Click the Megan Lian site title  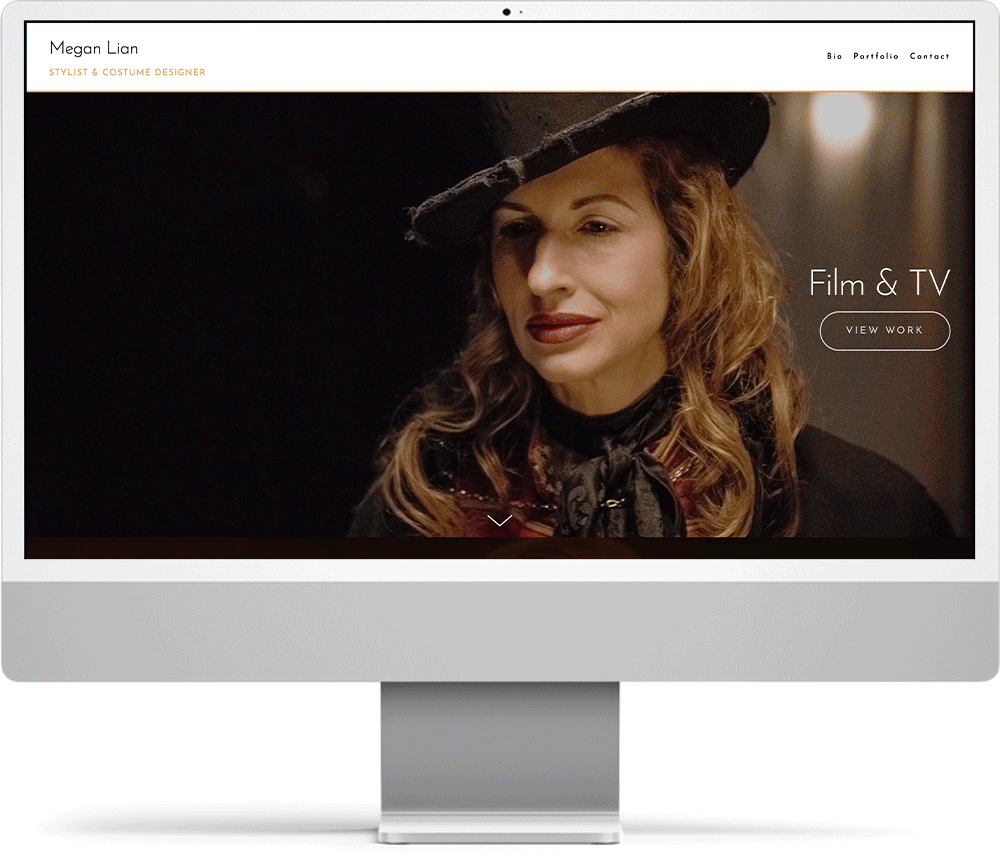point(94,48)
